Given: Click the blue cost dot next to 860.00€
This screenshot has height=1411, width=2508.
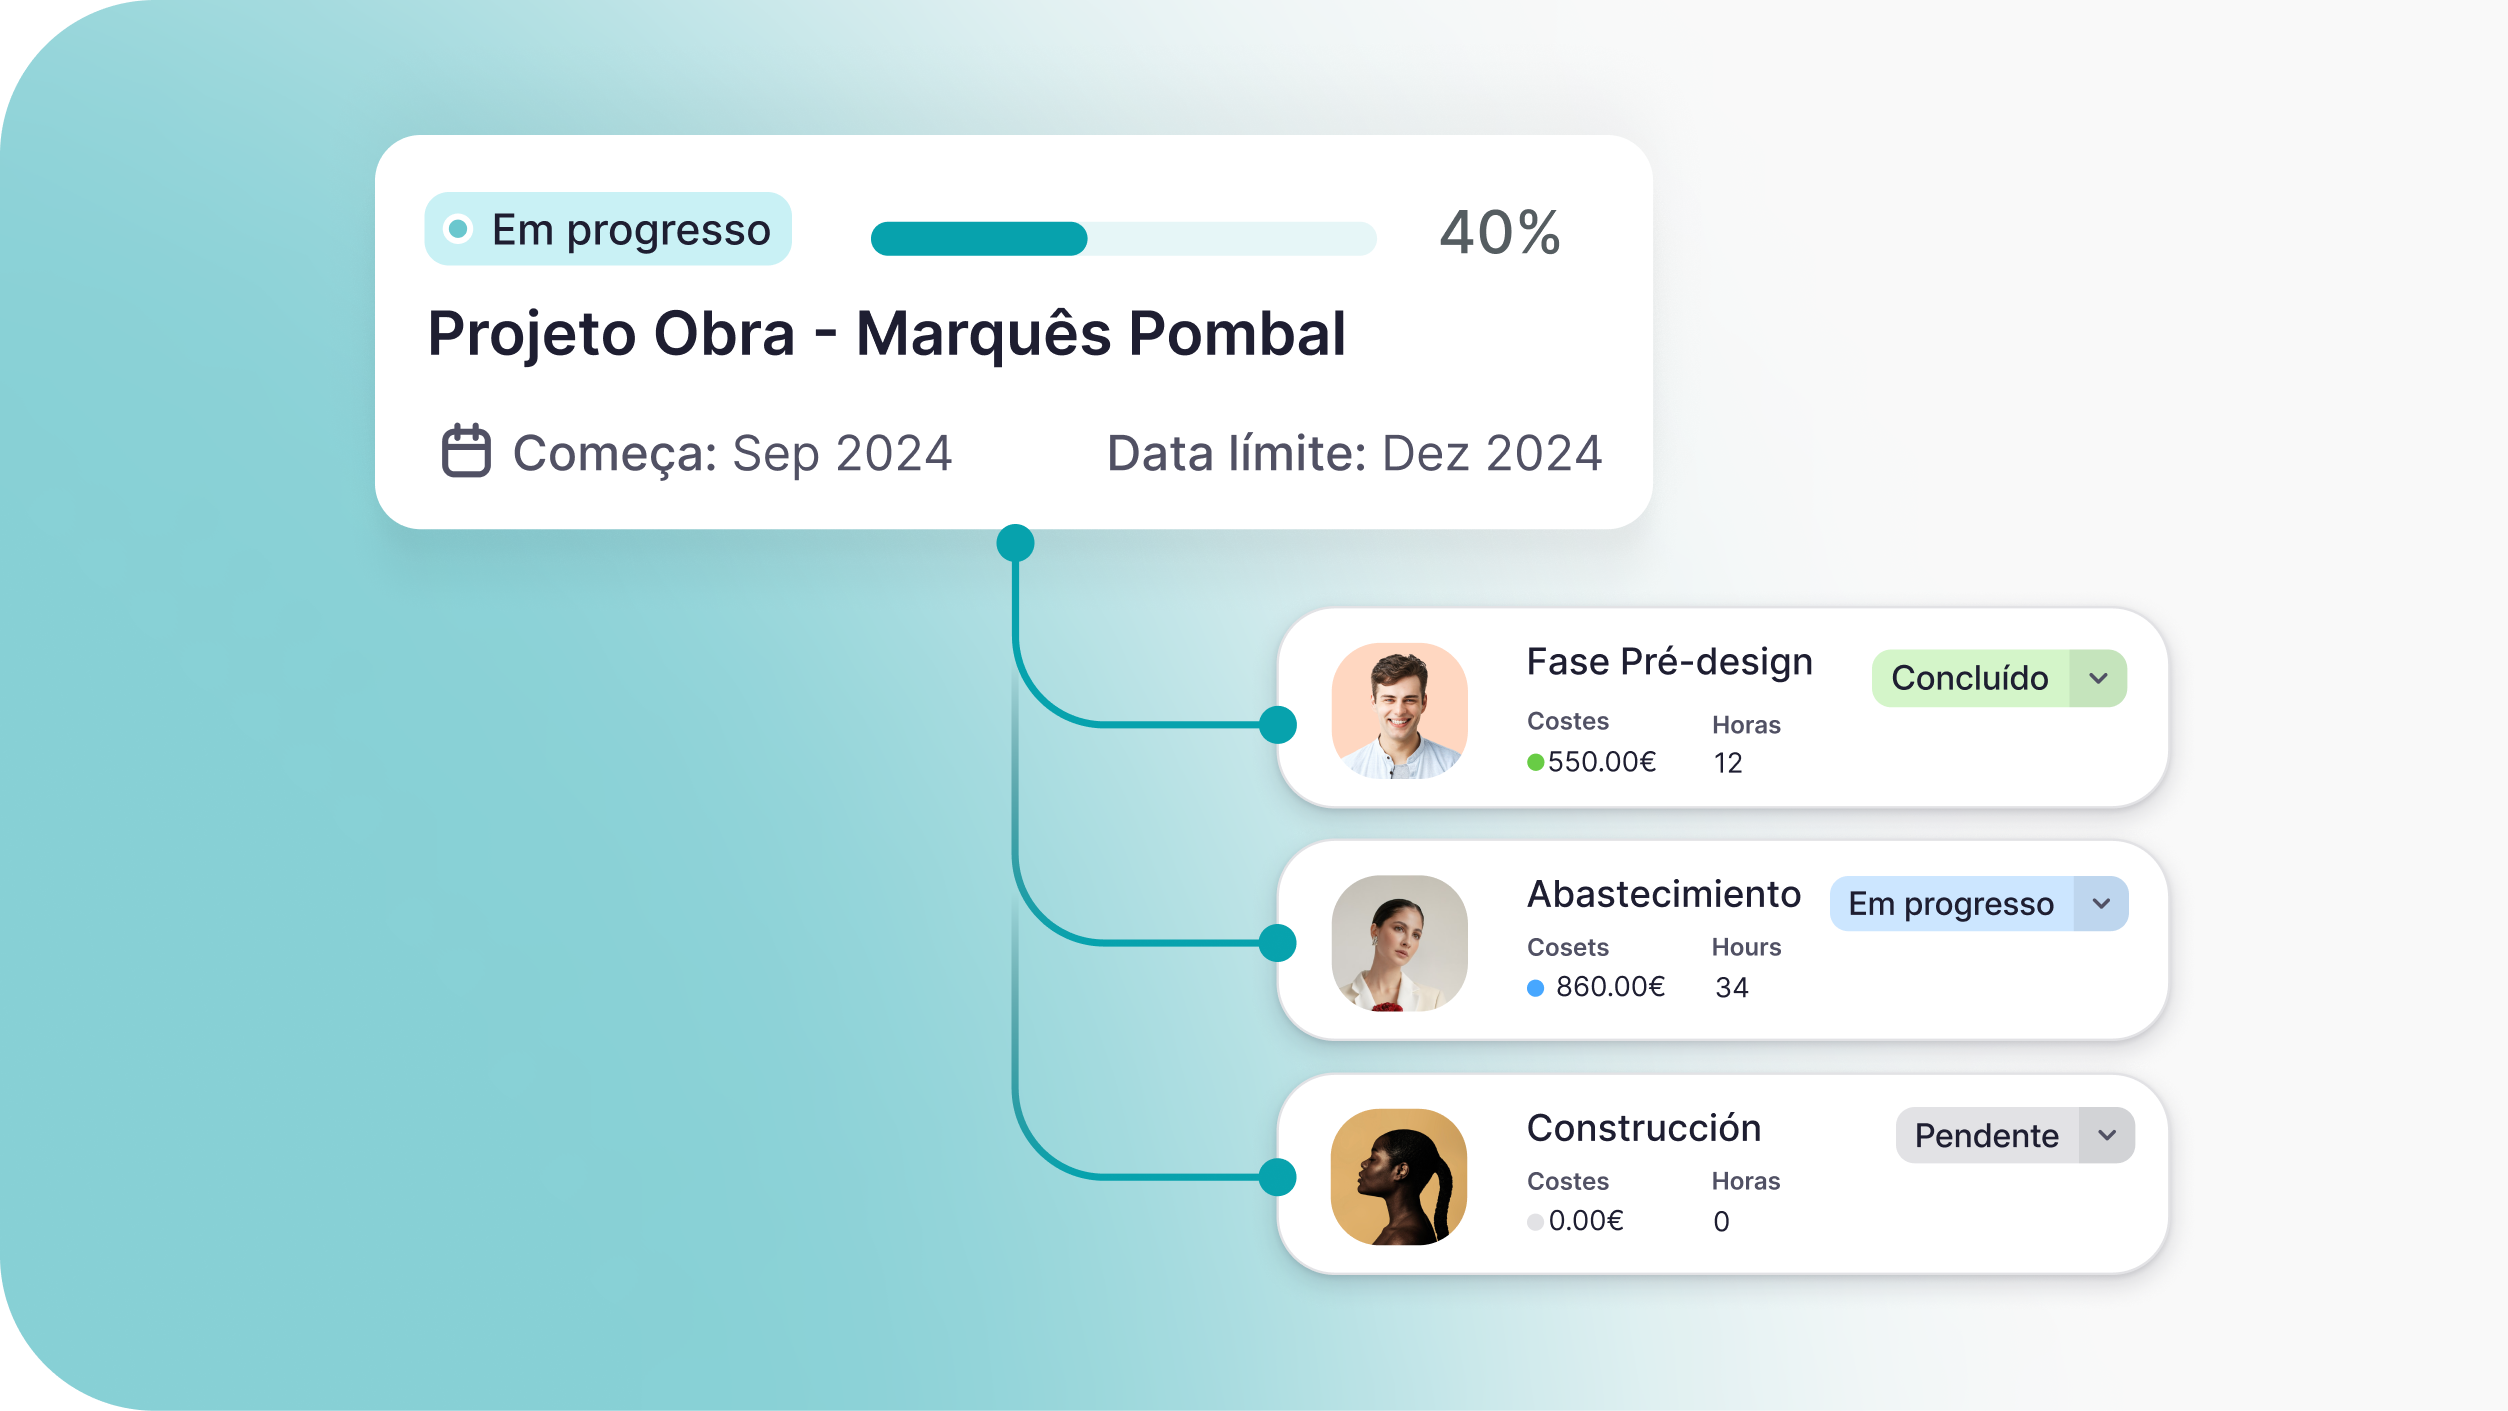Looking at the screenshot, I should point(1535,988).
